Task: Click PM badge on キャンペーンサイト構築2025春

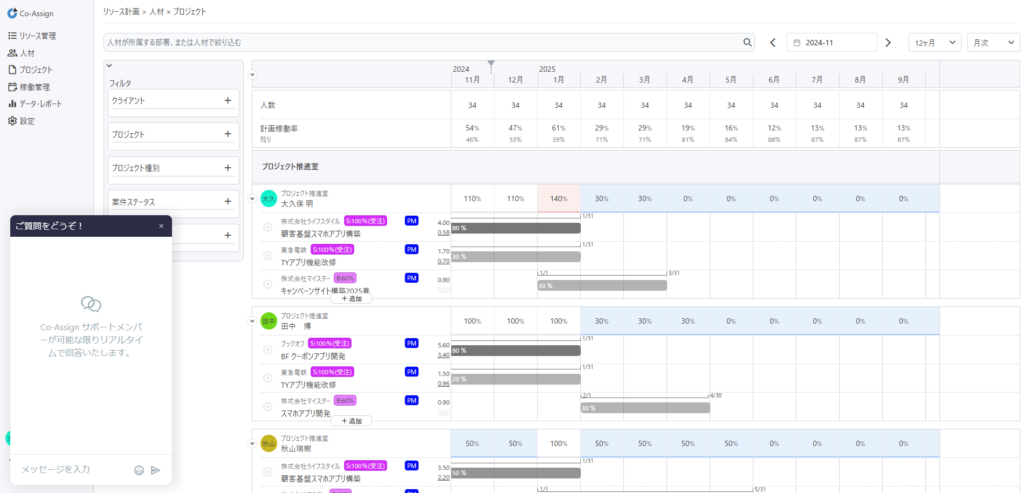Action: [x=411, y=278]
